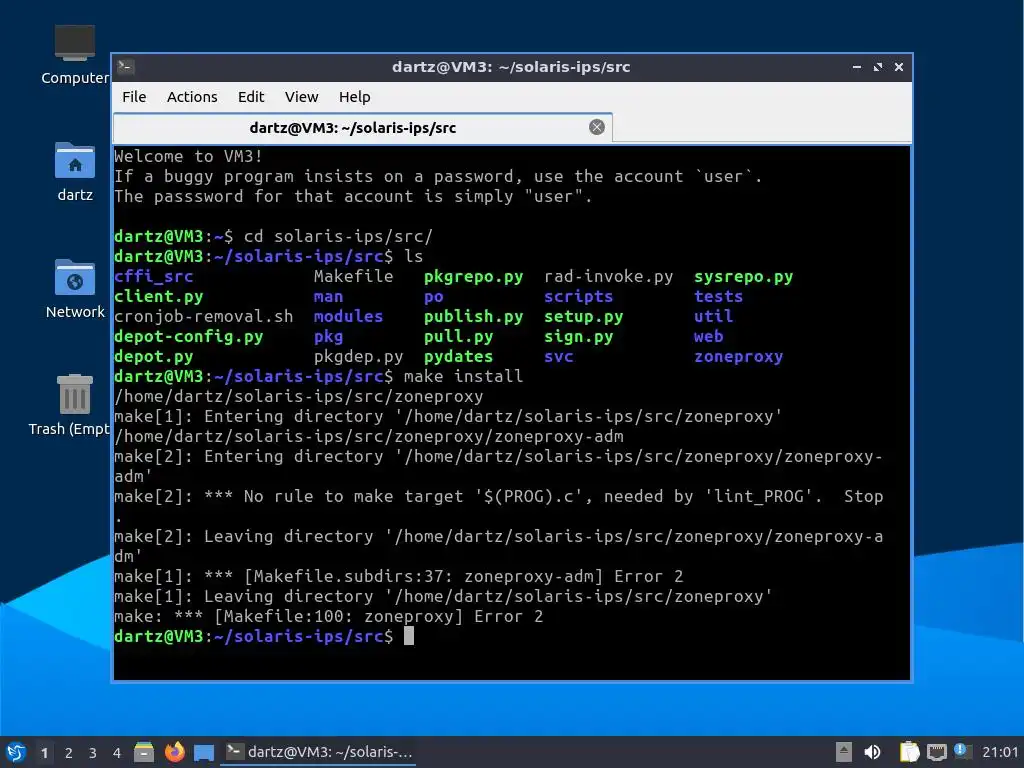Click the 'pydates' file name
The width and height of the screenshot is (1024, 768).
pos(458,357)
